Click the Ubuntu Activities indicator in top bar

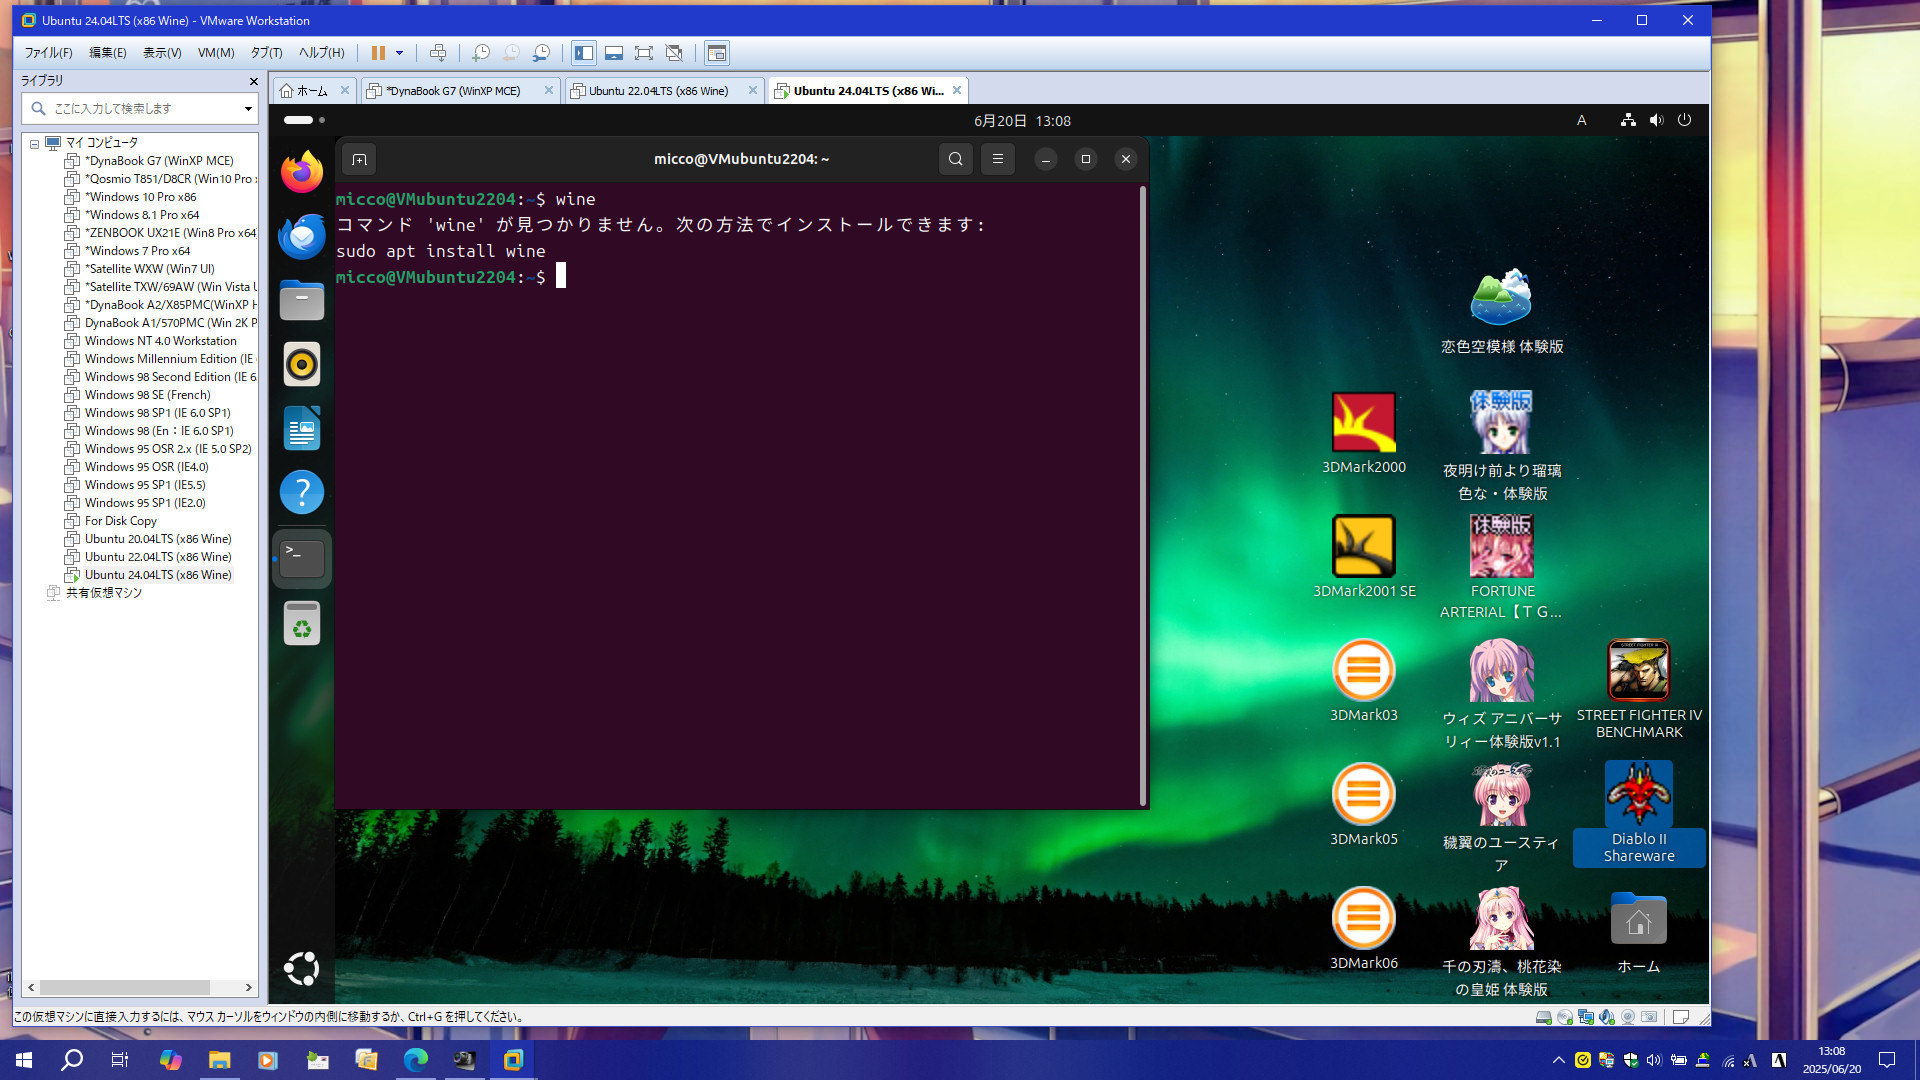coord(304,120)
